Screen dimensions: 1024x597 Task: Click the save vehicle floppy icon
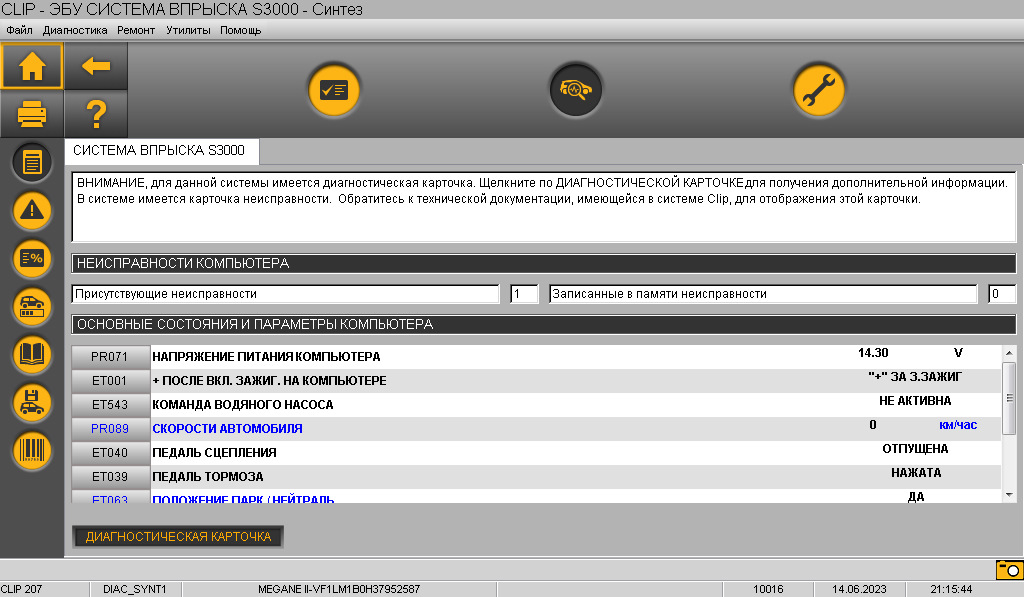(x=32, y=402)
